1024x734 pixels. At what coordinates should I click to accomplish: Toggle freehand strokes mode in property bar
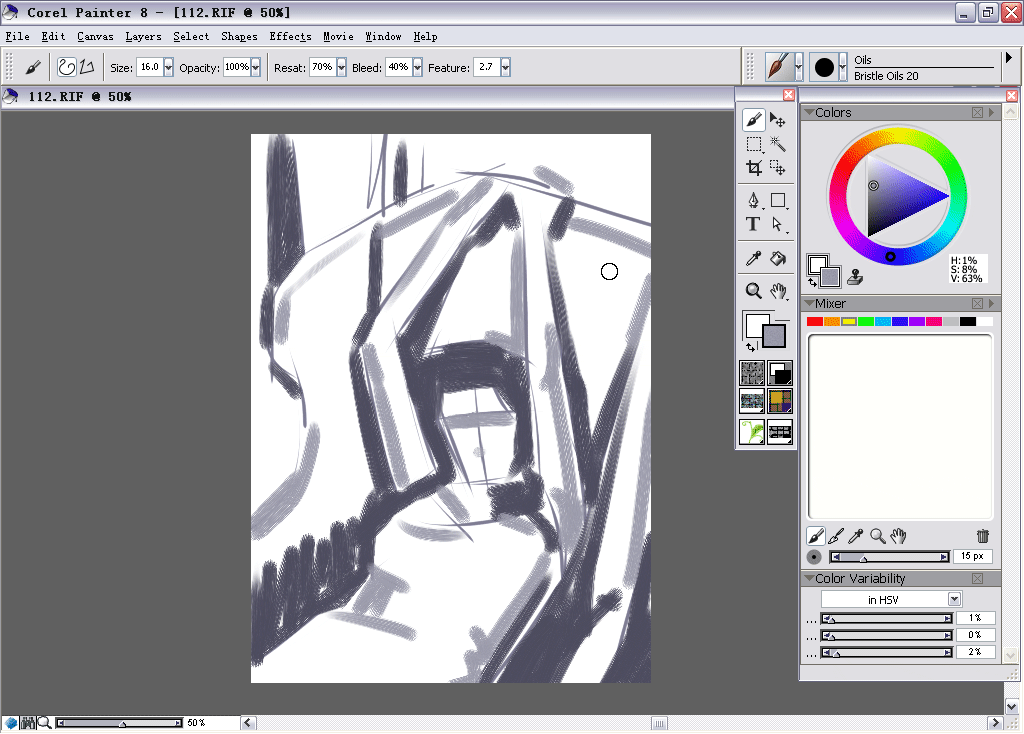tap(67, 67)
